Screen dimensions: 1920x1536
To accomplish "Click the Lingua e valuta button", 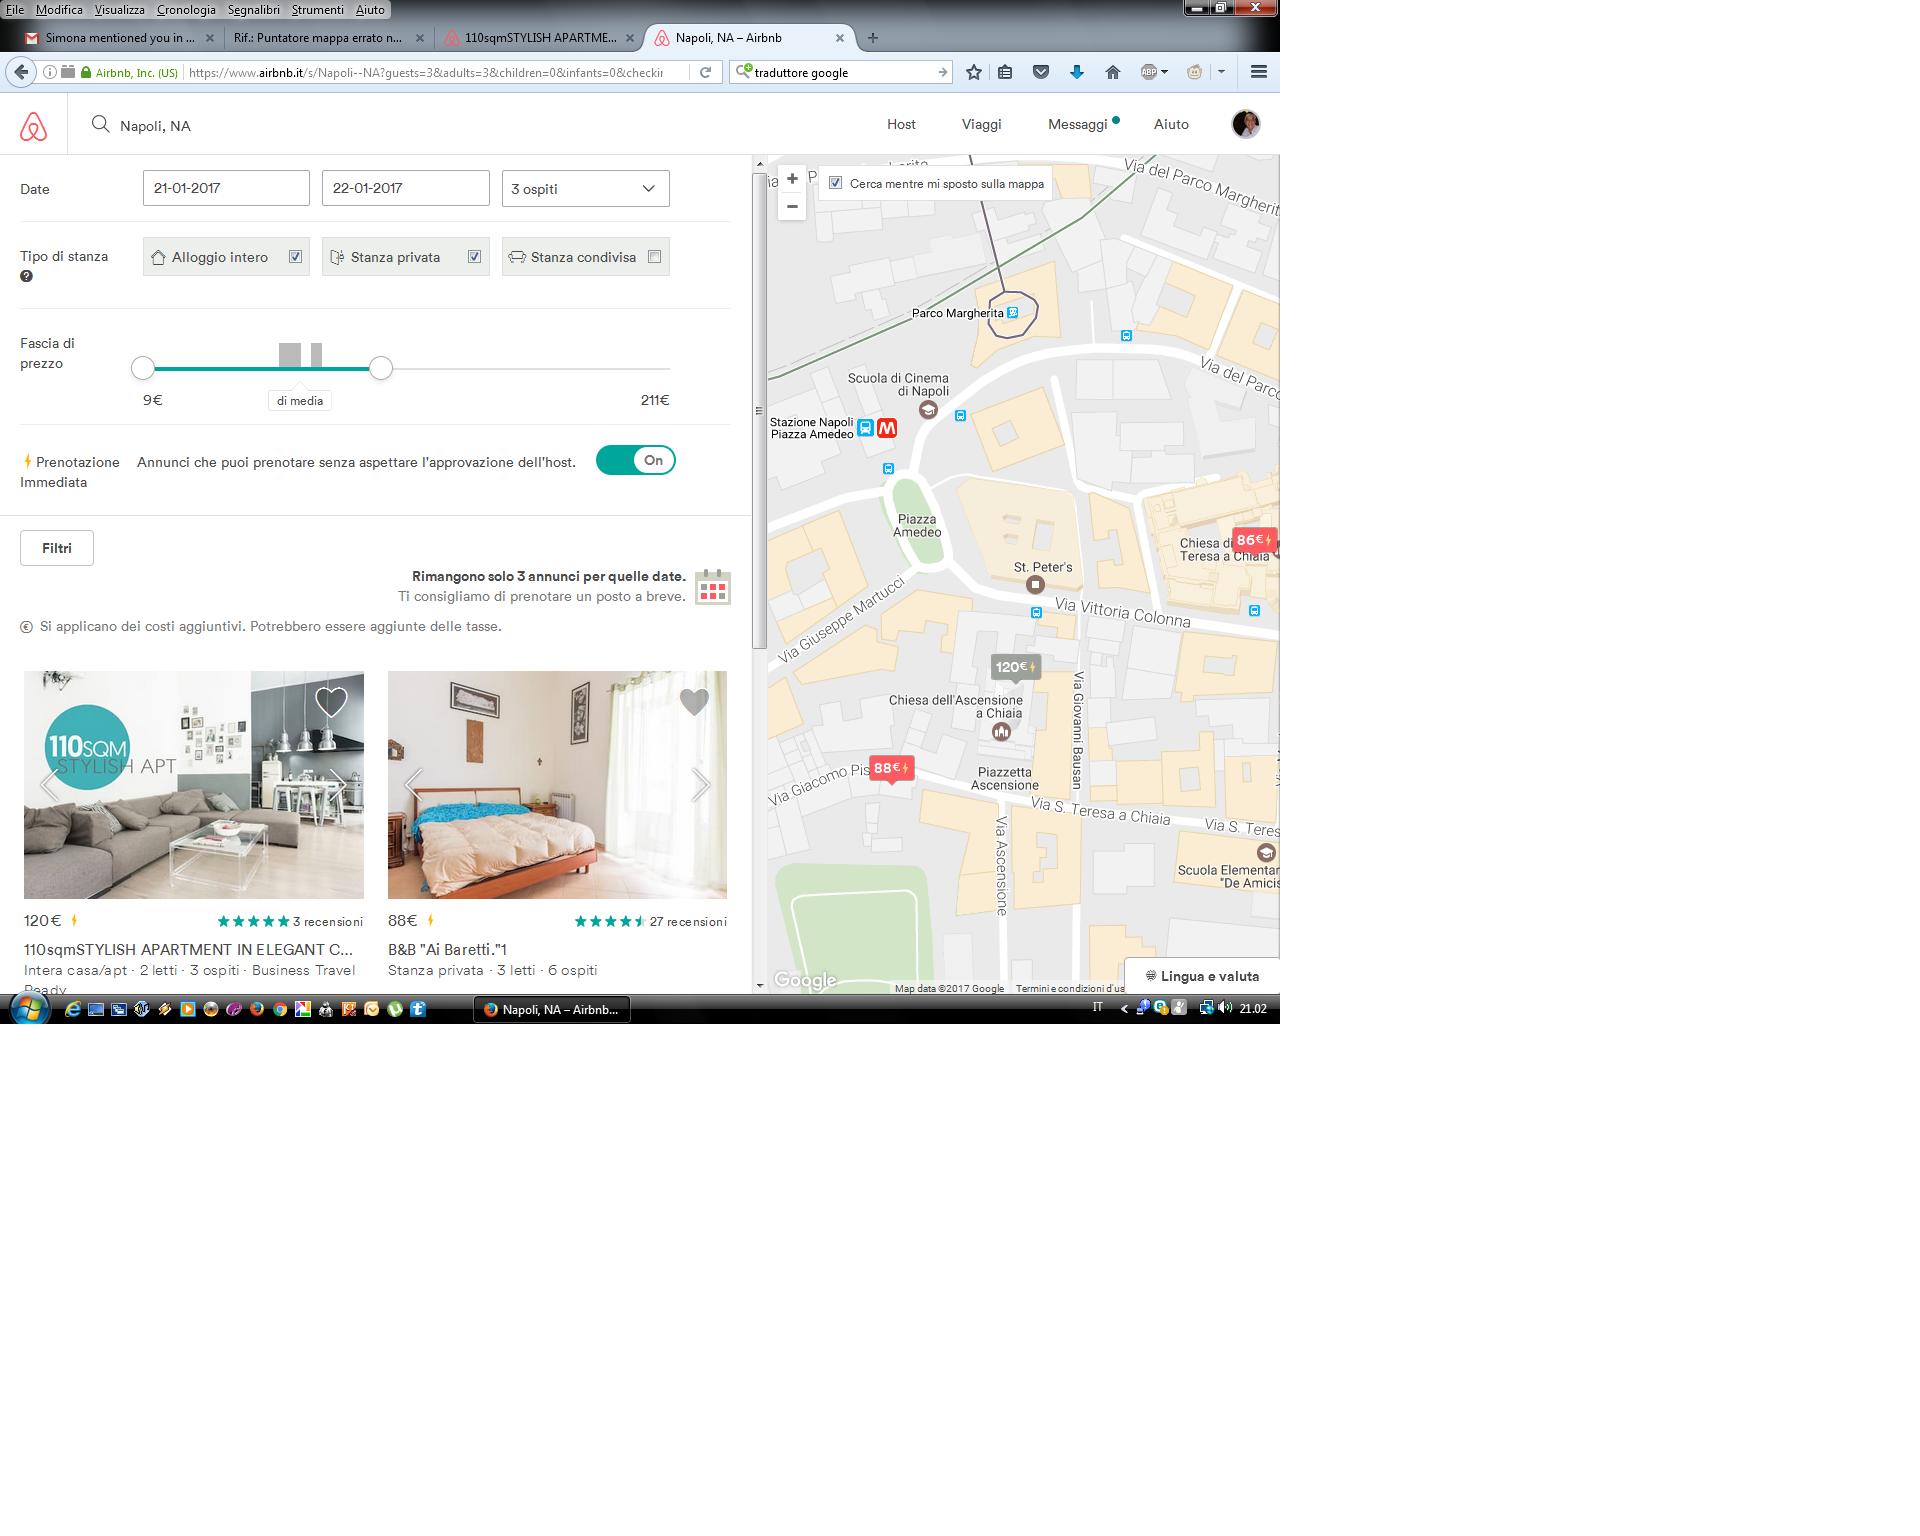I will coord(1202,976).
